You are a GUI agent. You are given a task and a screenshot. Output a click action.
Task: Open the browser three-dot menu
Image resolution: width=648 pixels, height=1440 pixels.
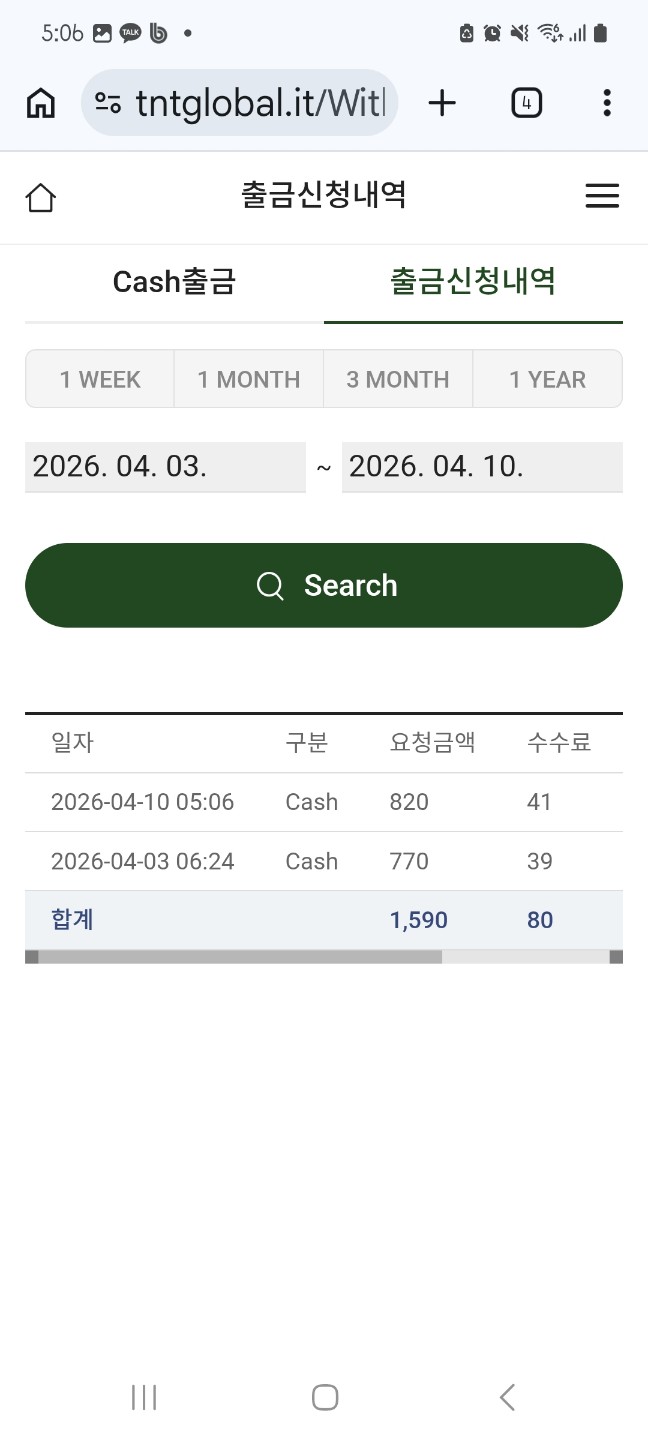[607, 103]
